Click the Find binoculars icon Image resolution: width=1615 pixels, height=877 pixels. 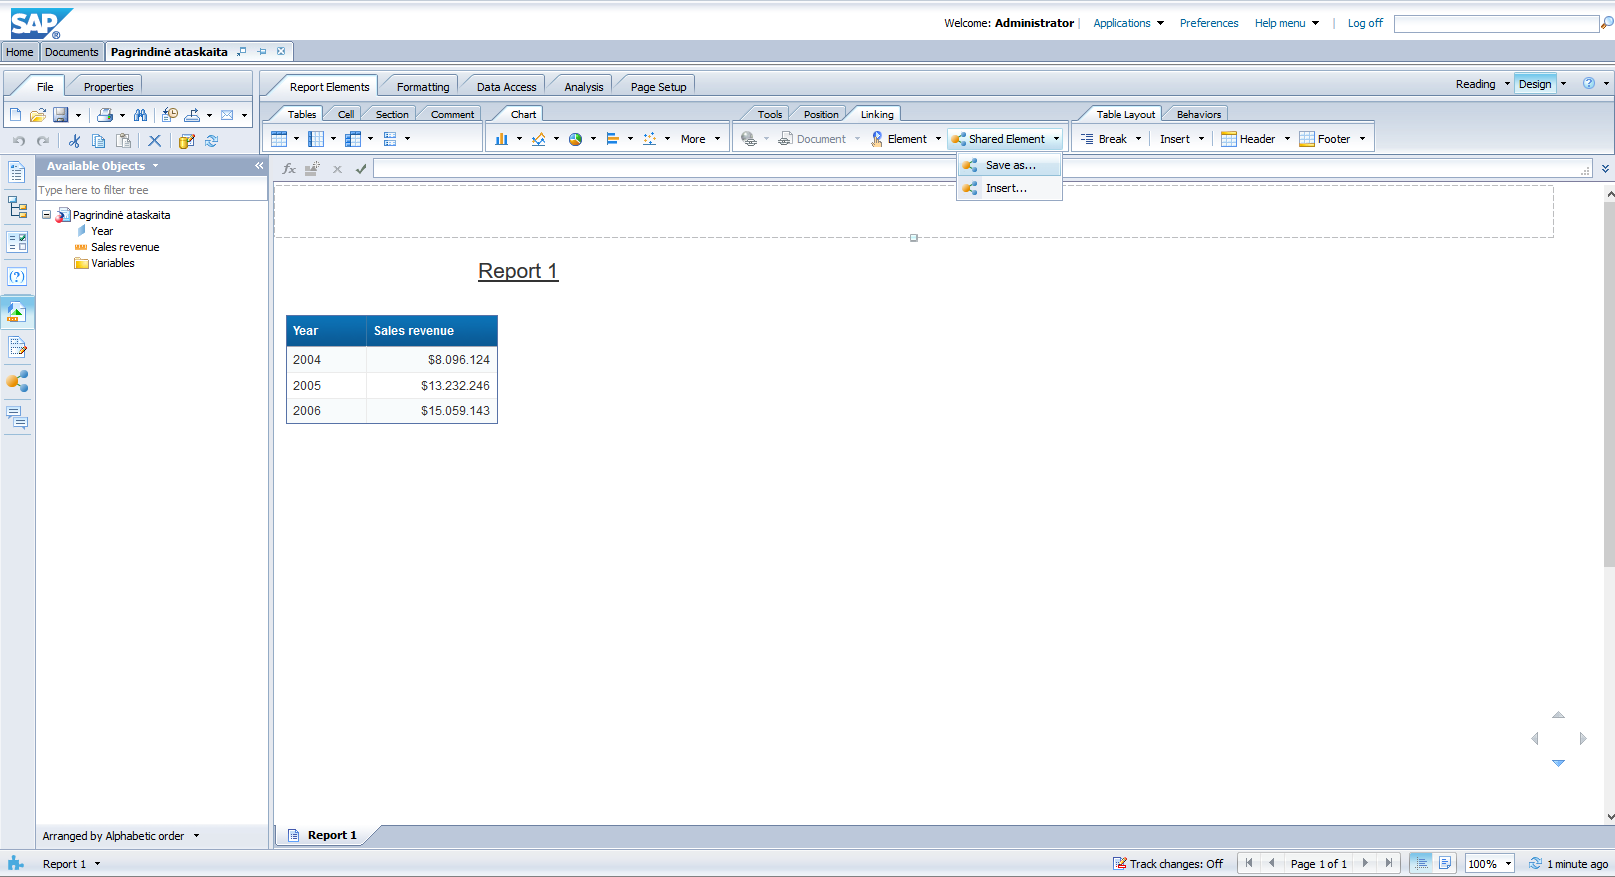pyautogui.click(x=140, y=115)
